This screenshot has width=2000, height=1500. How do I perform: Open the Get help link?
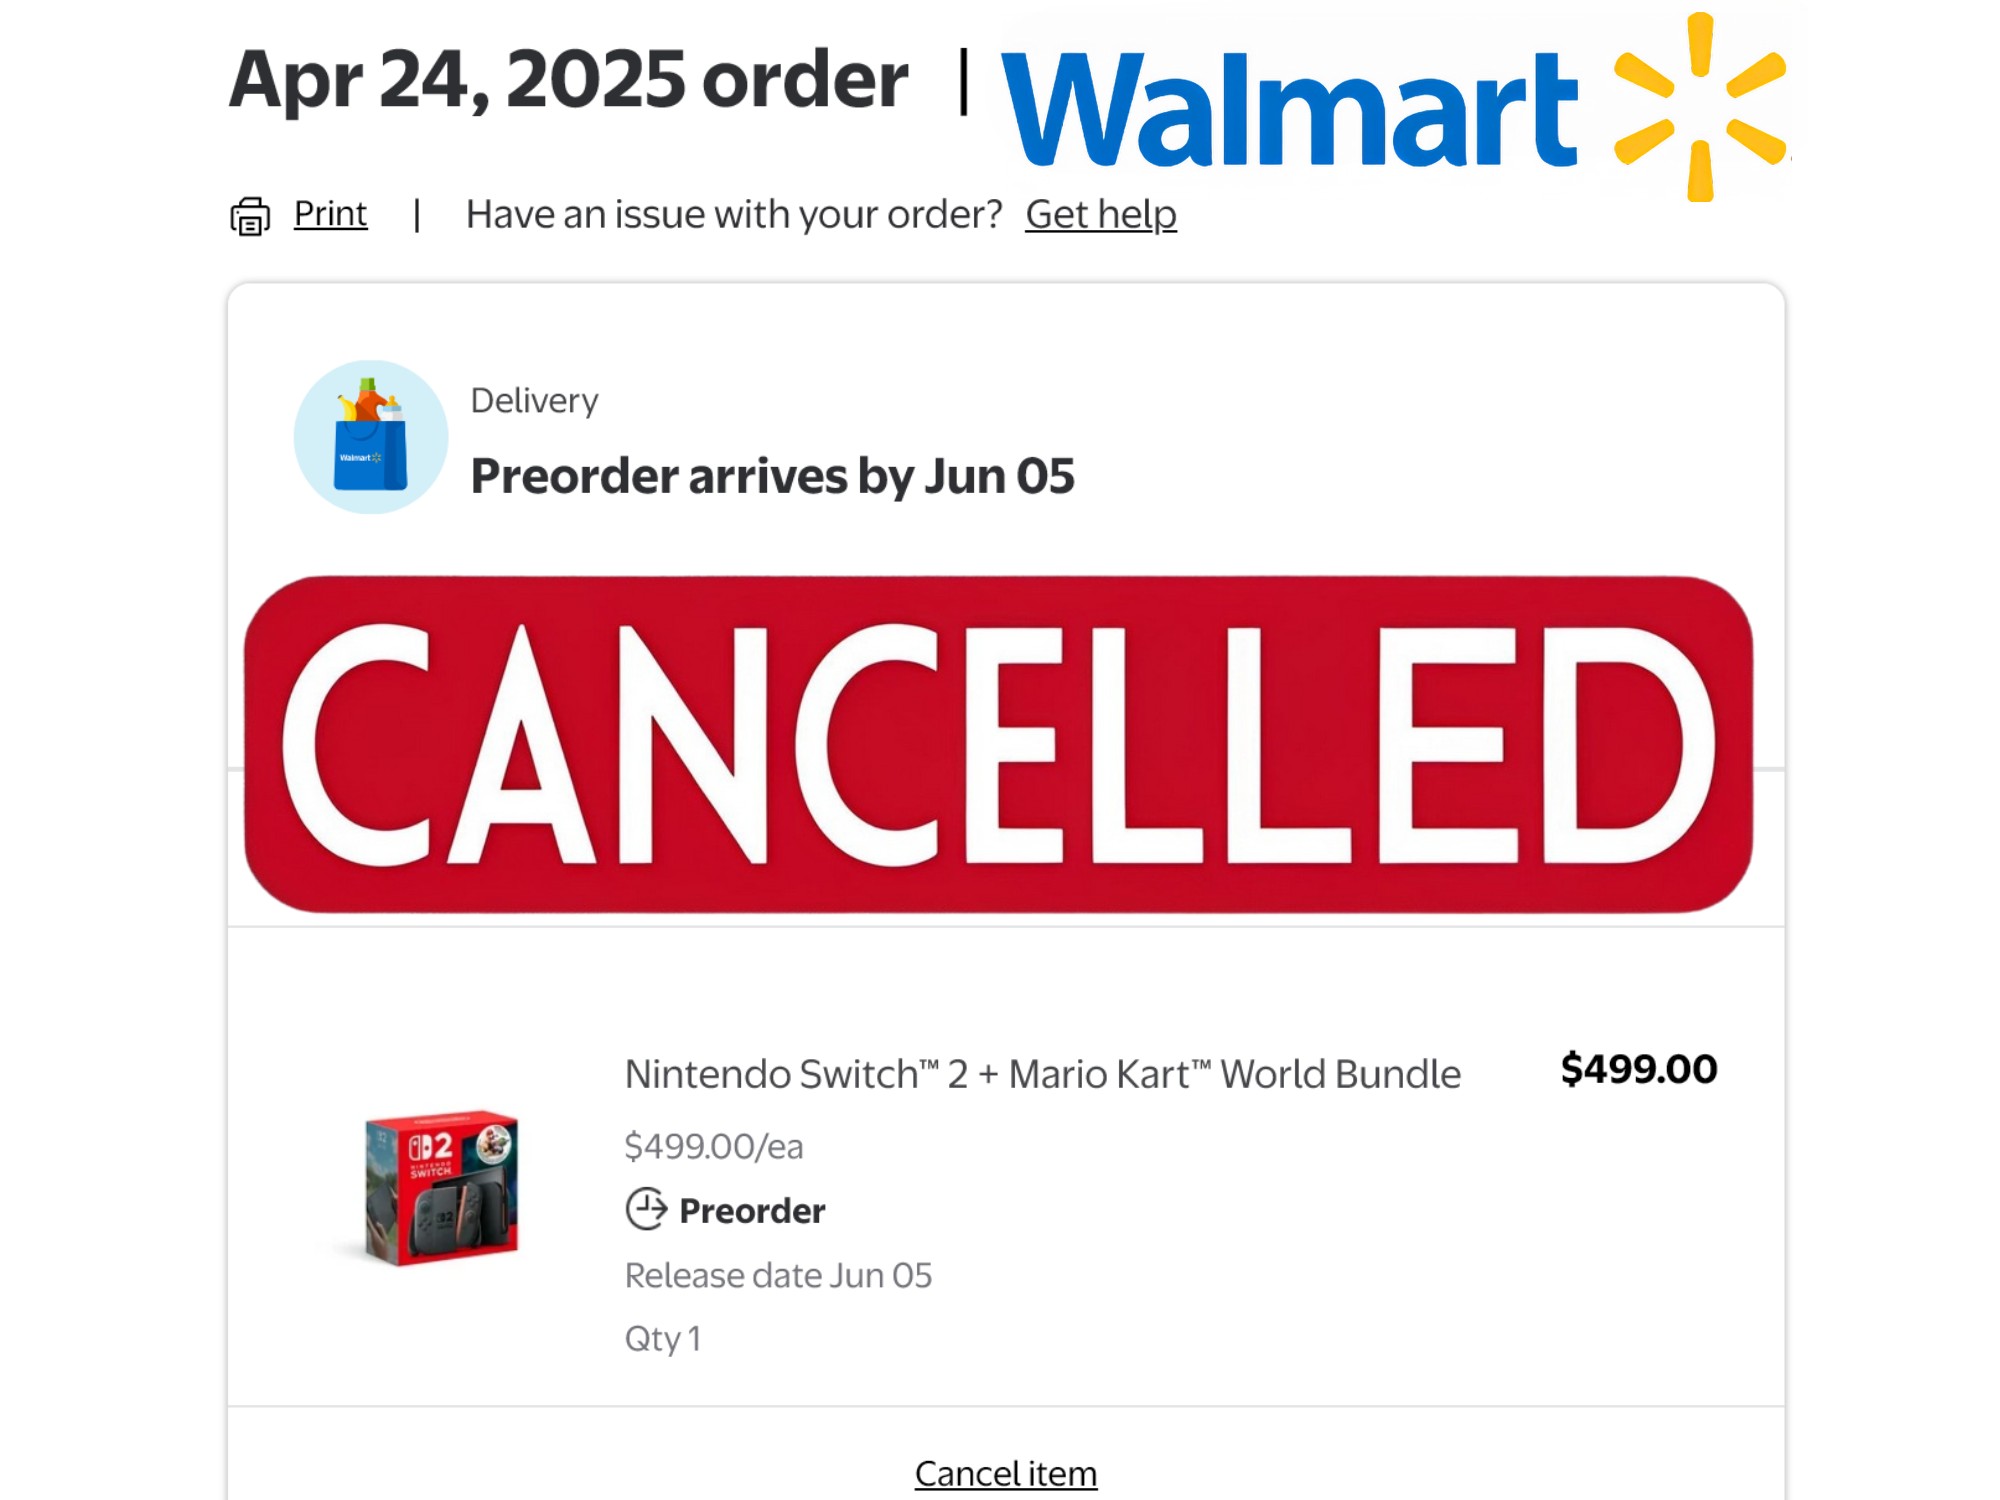point(1100,215)
